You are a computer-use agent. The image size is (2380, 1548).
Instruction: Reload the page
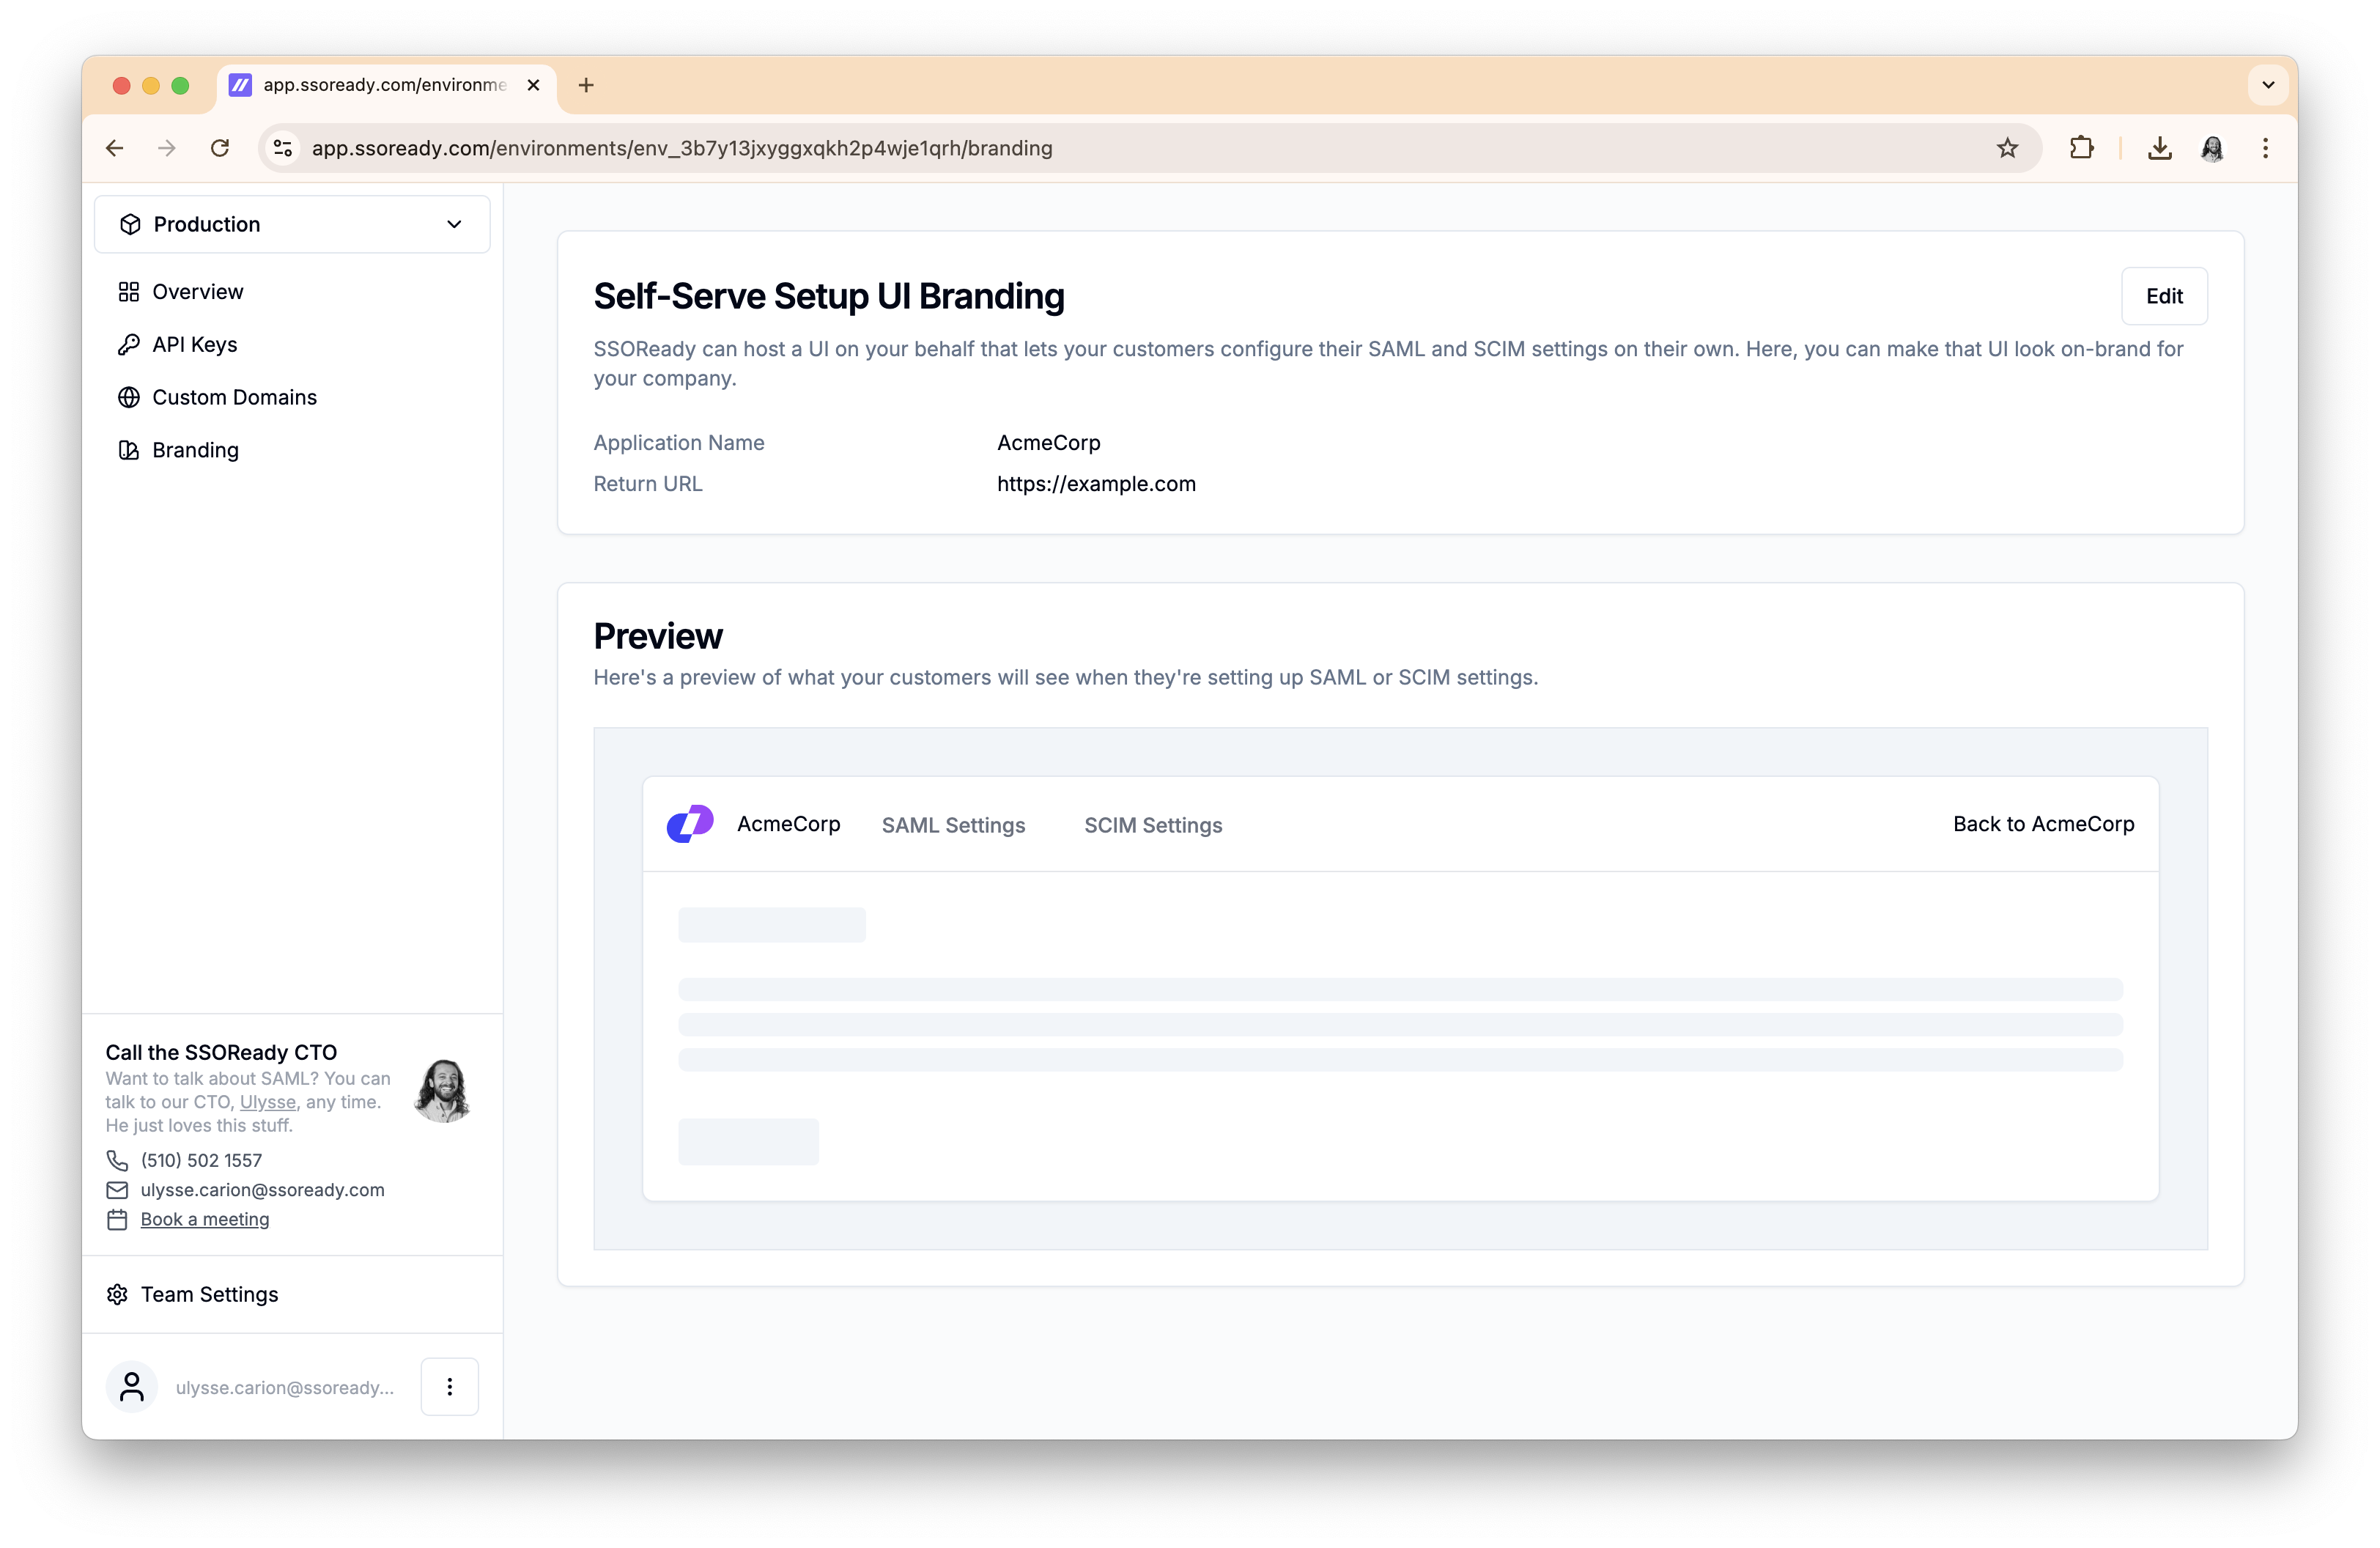tap(220, 148)
